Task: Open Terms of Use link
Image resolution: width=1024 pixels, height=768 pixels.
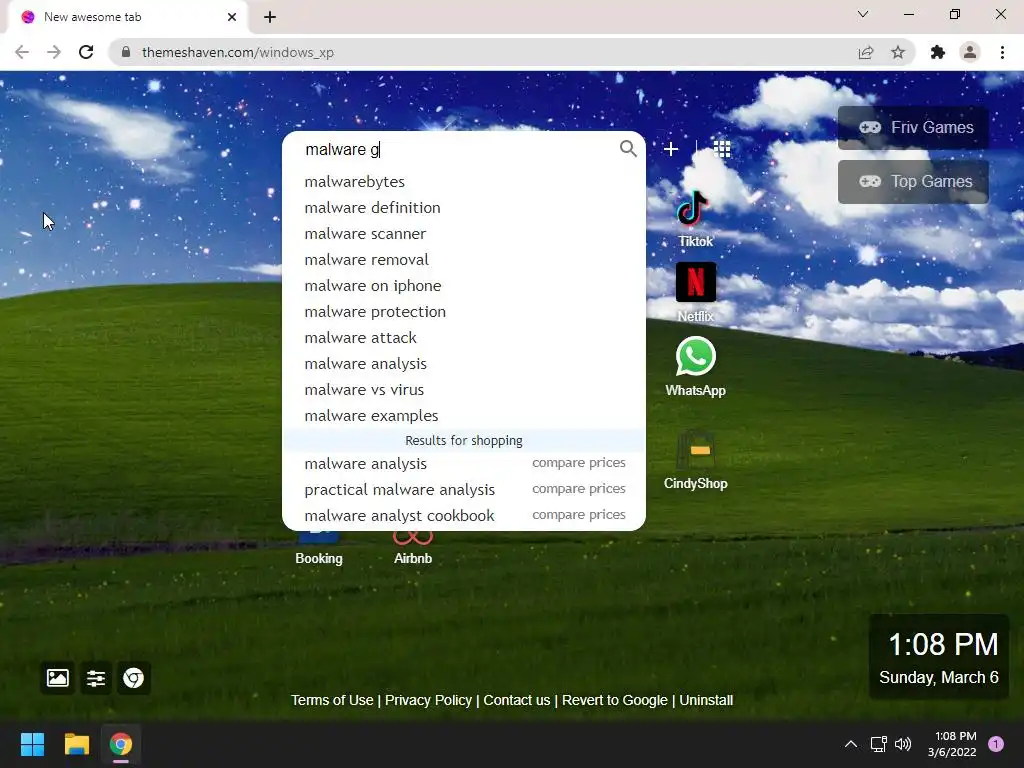Action: pyautogui.click(x=332, y=700)
